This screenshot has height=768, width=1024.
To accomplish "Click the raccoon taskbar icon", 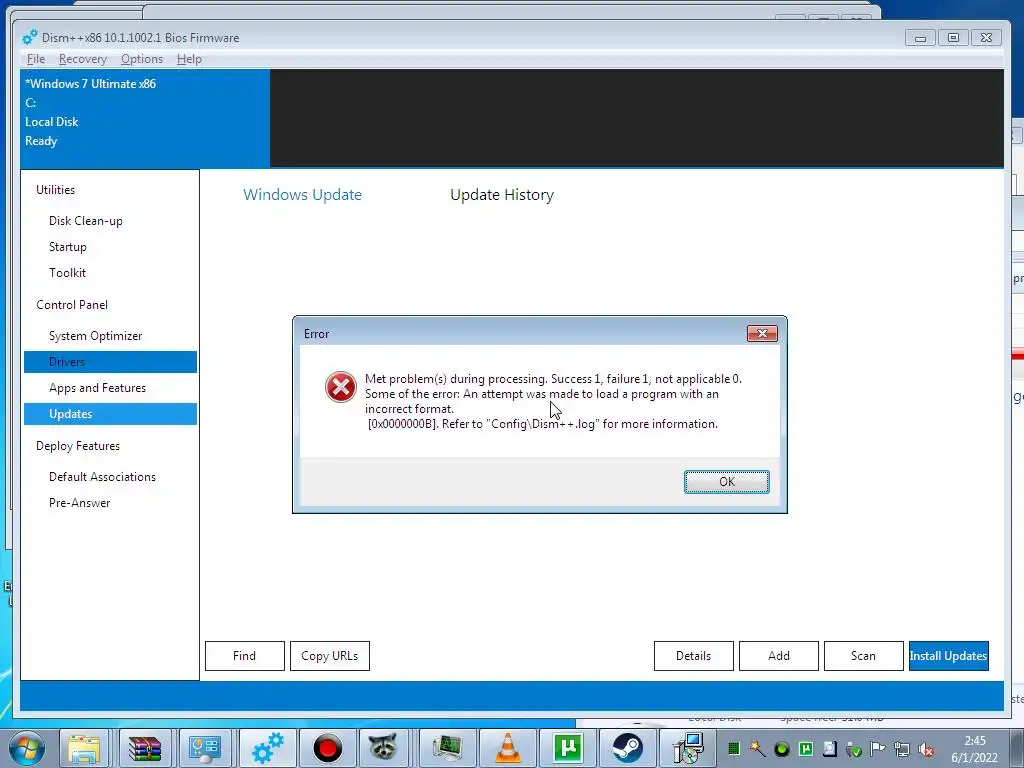I will [x=384, y=748].
